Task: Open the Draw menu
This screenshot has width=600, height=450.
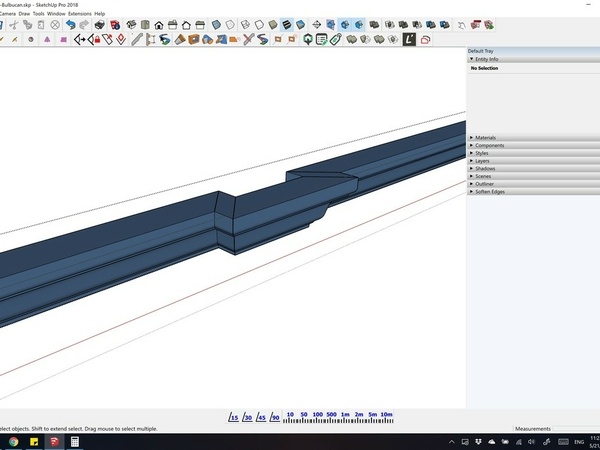Action: point(23,13)
